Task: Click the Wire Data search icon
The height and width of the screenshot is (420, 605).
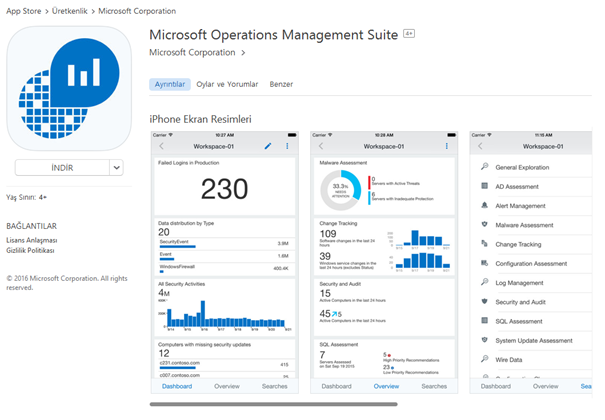Action: [485, 359]
